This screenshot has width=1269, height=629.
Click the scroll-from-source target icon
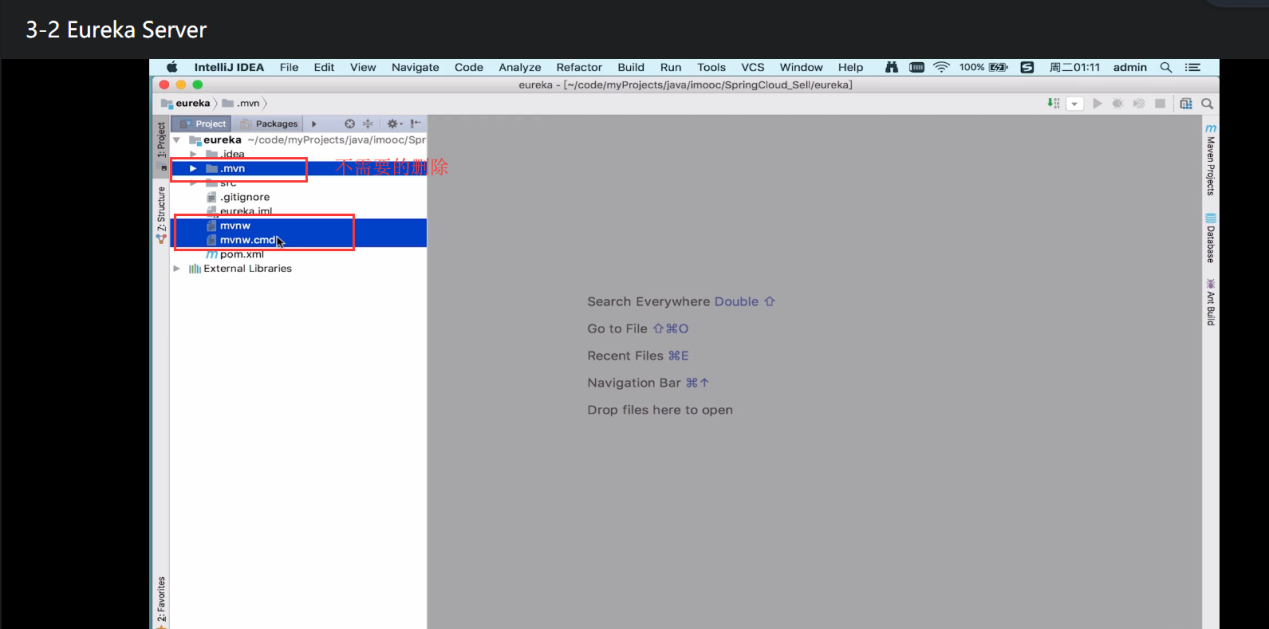tap(349, 124)
